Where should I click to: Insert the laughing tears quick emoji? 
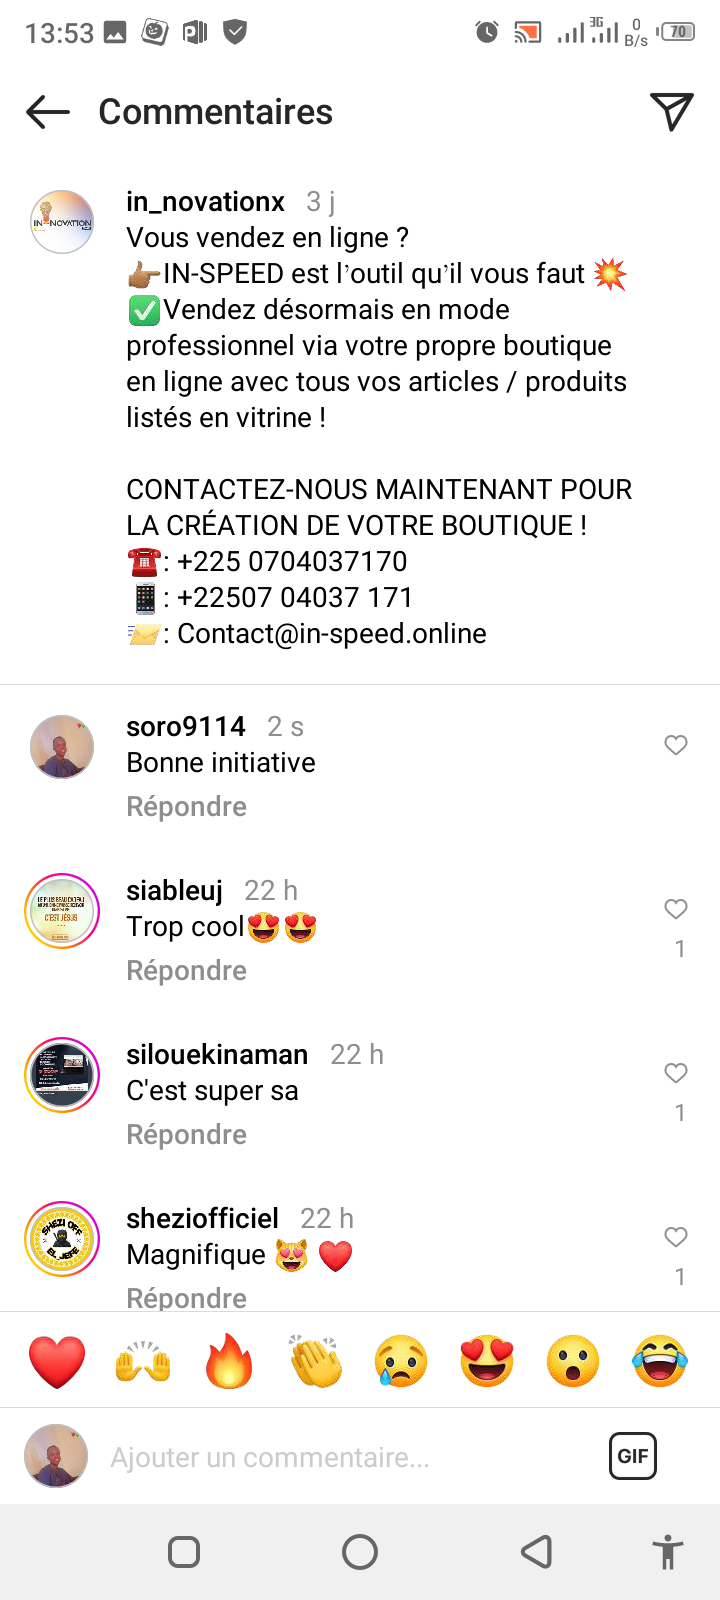coord(660,1361)
